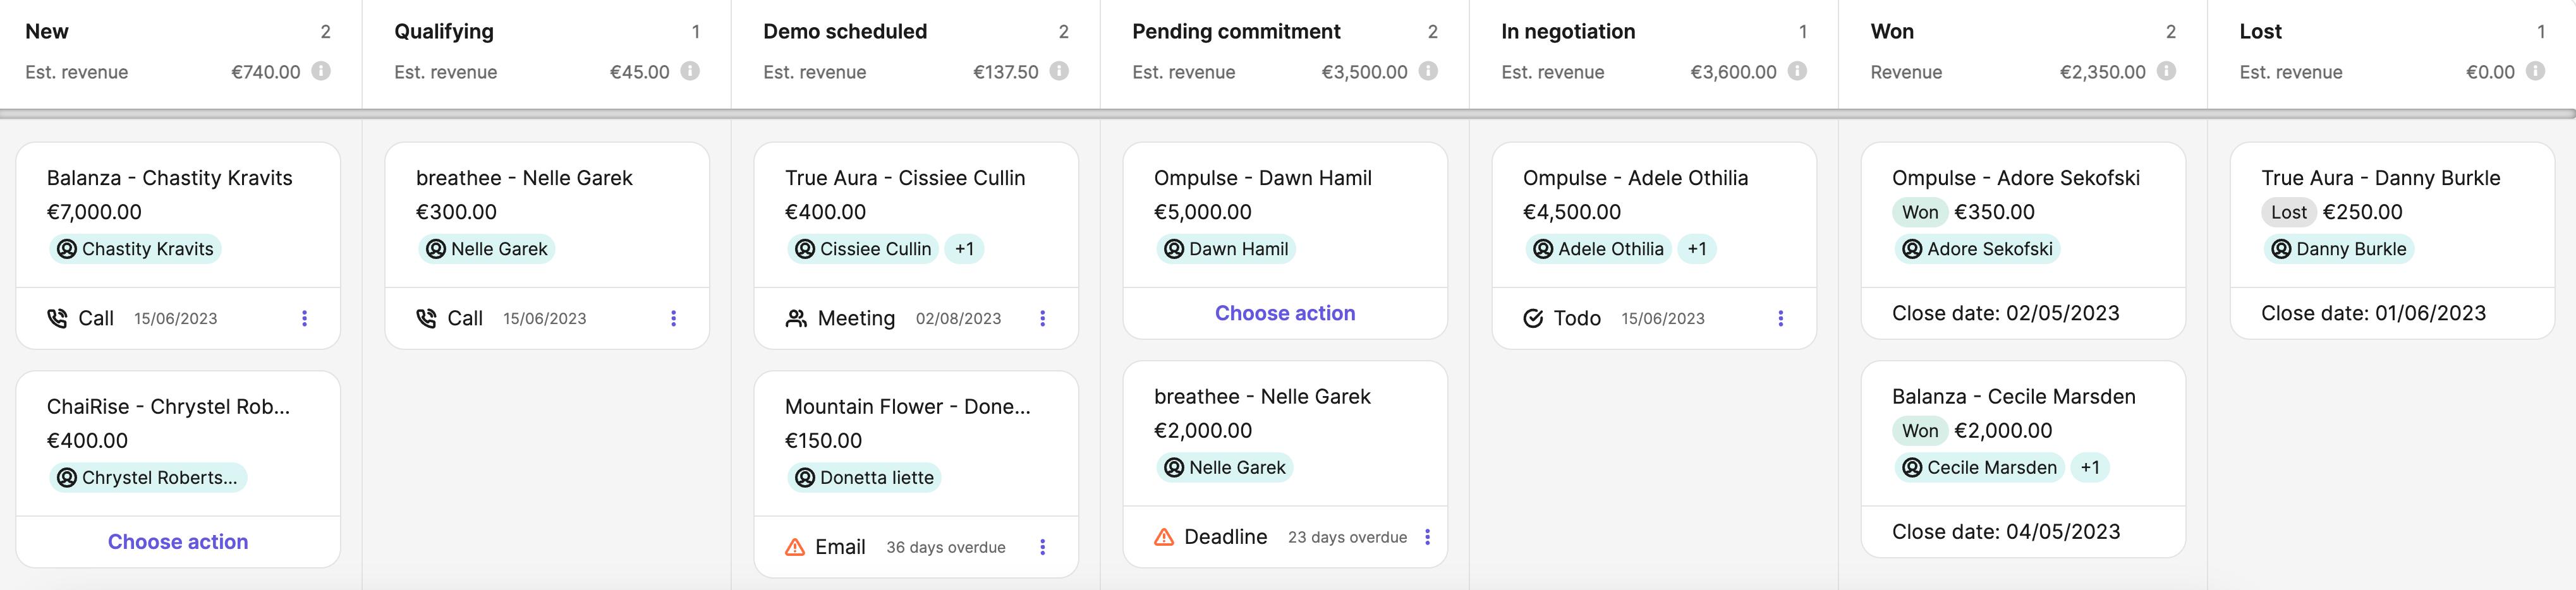The width and height of the screenshot is (2576, 590).
Task: Open three-dot menu on True Aura Cissiee Cullin card
Action: 1043,318
